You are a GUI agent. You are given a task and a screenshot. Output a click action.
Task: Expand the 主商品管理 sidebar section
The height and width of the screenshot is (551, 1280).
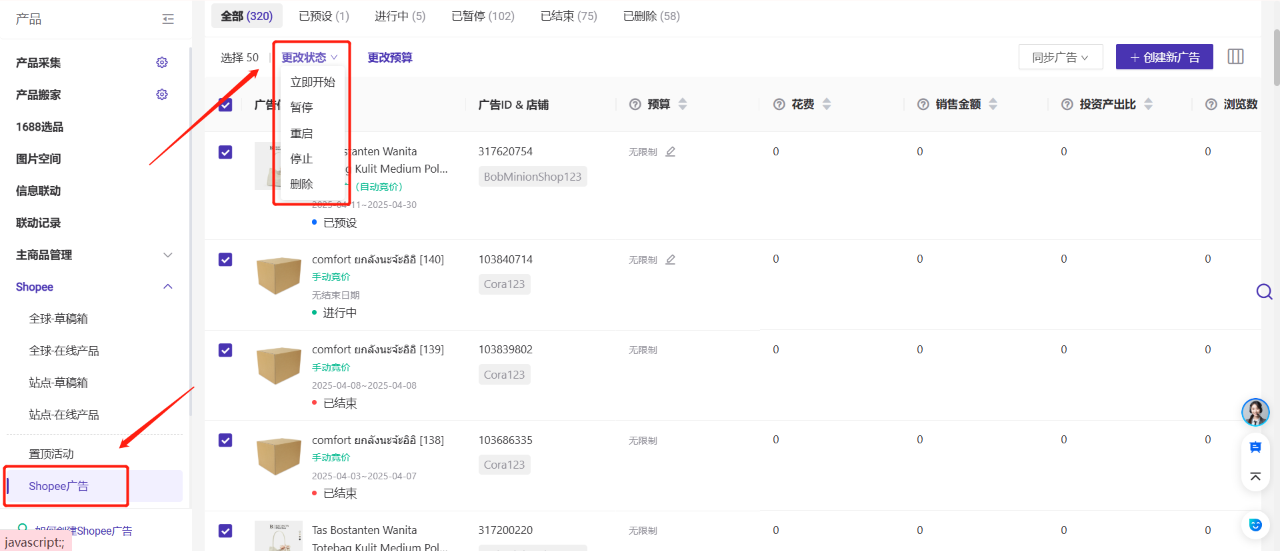(x=168, y=255)
